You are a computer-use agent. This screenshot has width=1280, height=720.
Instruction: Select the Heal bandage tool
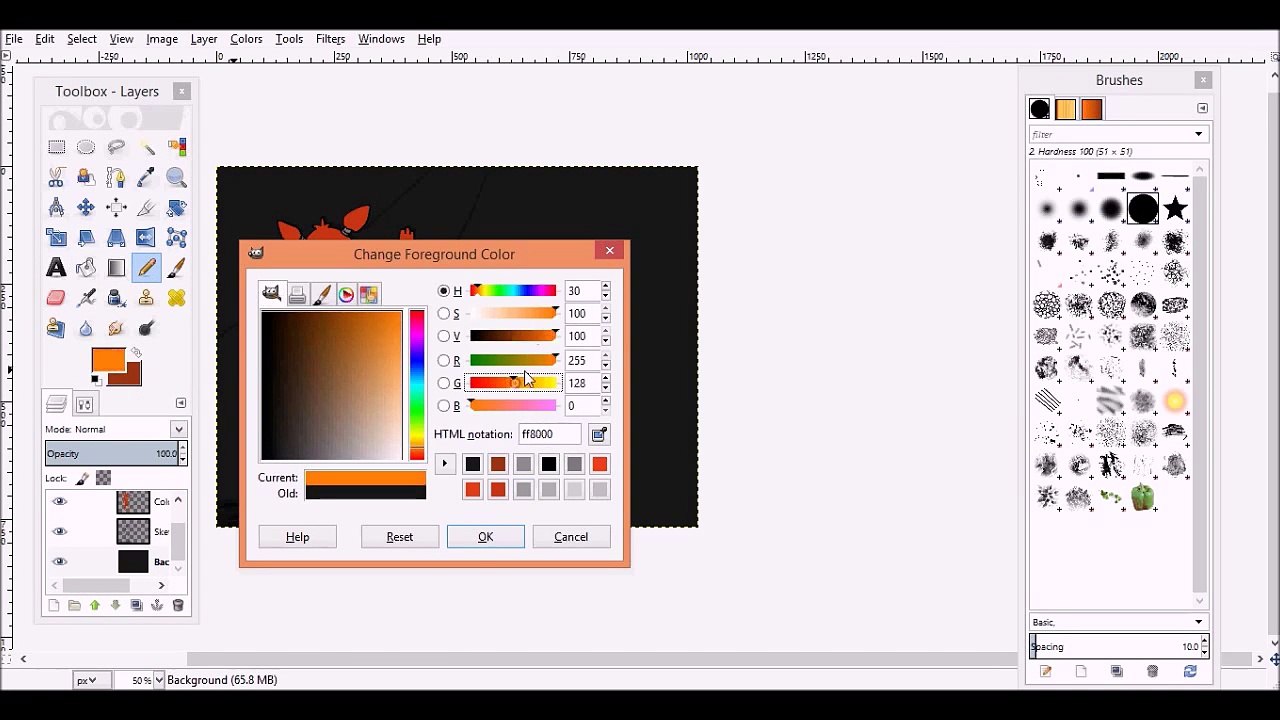177,297
